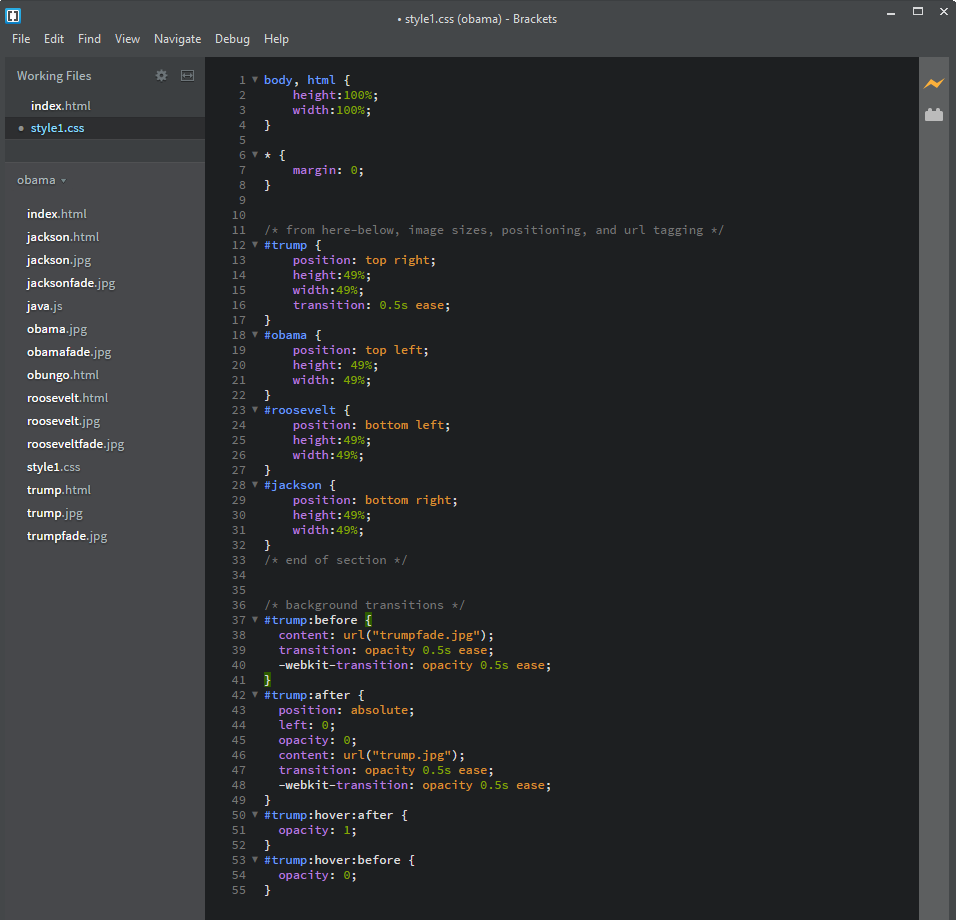Screen dimensions: 956x920
Task: Open Working Files settings gear
Action: pyautogui.click(x=162, y=76)
